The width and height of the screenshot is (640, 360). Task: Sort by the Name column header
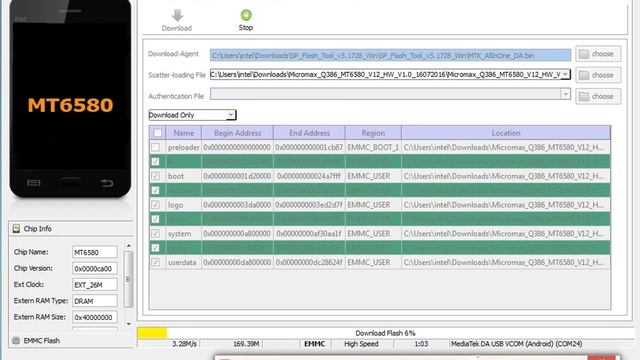coord(184,133)
